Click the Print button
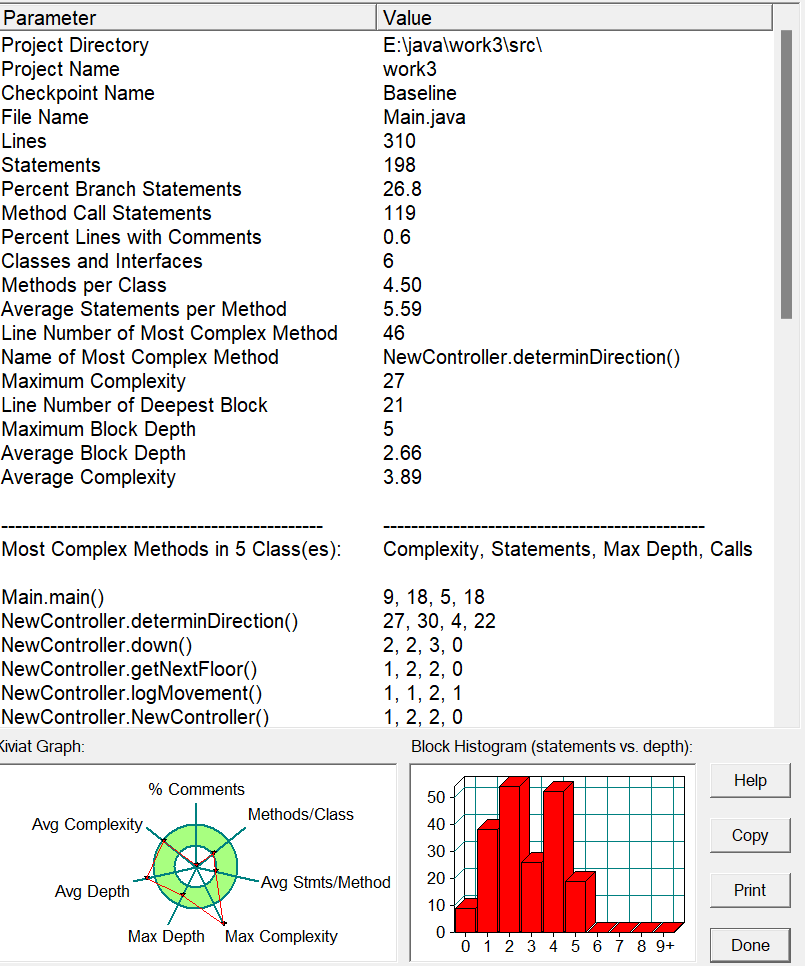805x966 pixels. click(x=750, y=890)
